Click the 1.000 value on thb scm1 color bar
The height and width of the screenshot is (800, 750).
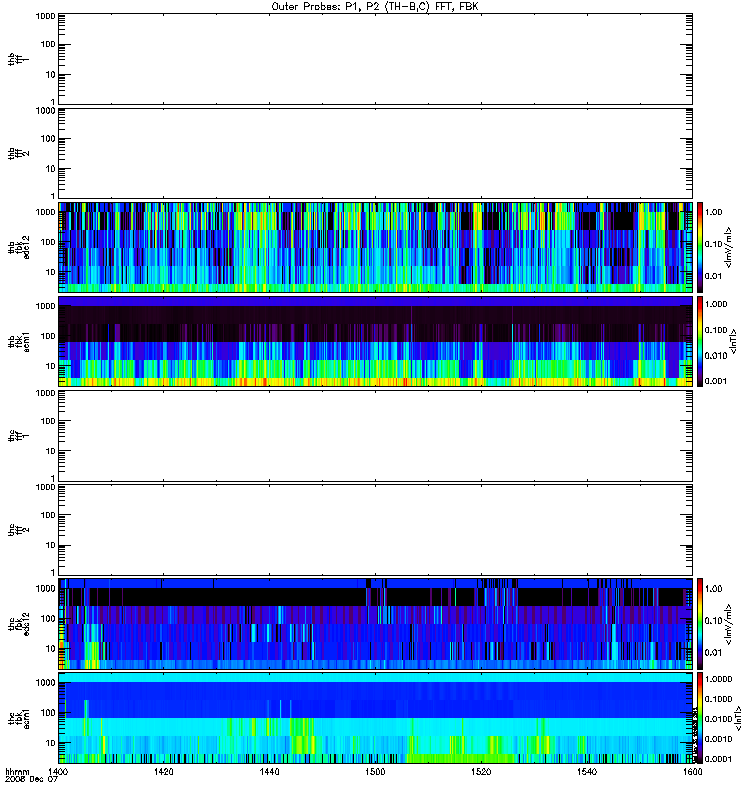pyautogui.click(x=716, y=304)
